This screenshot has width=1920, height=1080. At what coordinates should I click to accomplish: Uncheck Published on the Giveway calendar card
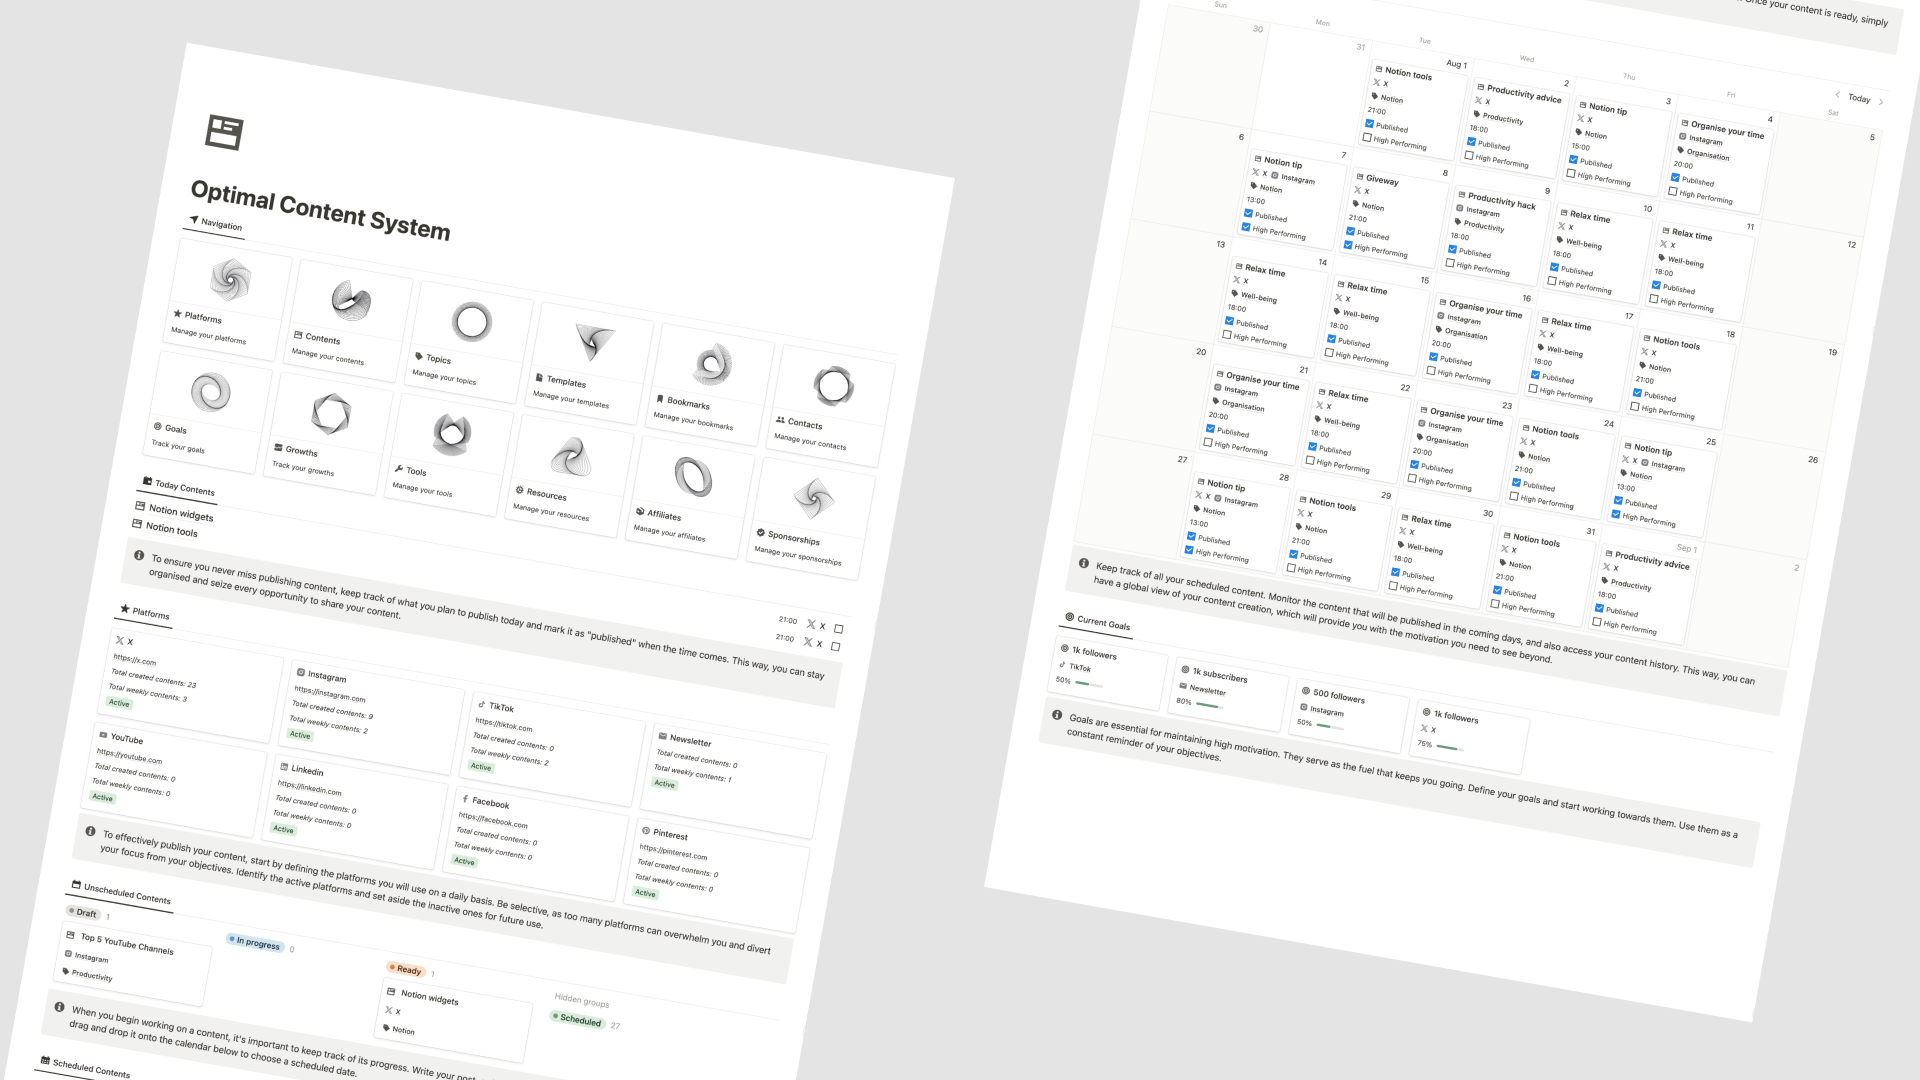point(1350,231)
